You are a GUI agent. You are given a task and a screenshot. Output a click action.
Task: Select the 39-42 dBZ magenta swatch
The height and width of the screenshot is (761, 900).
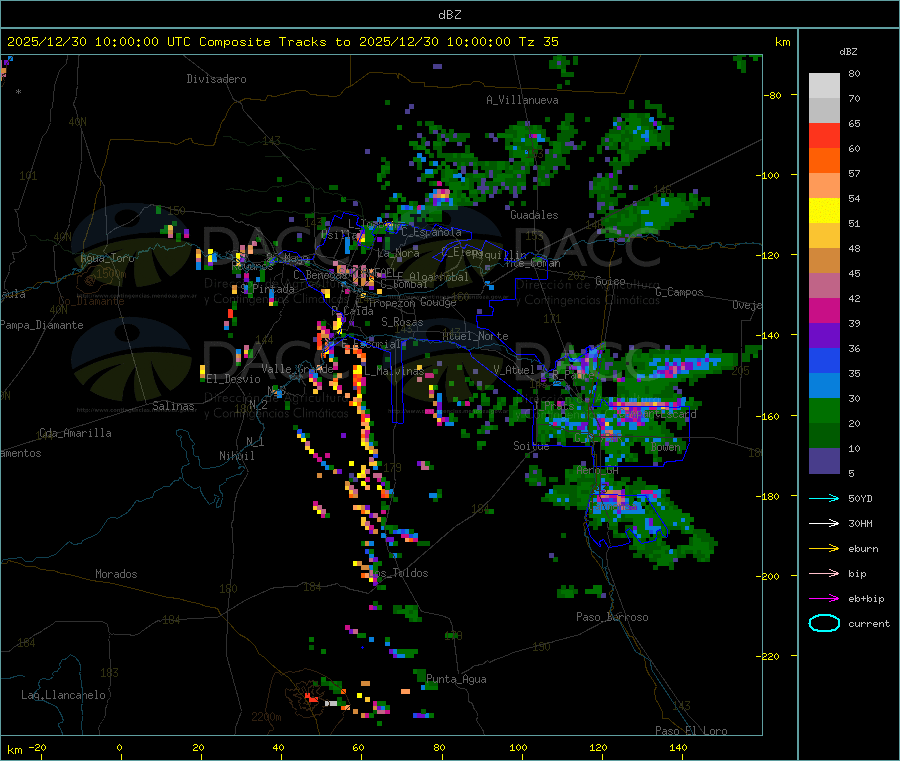[x=824, y=310]
